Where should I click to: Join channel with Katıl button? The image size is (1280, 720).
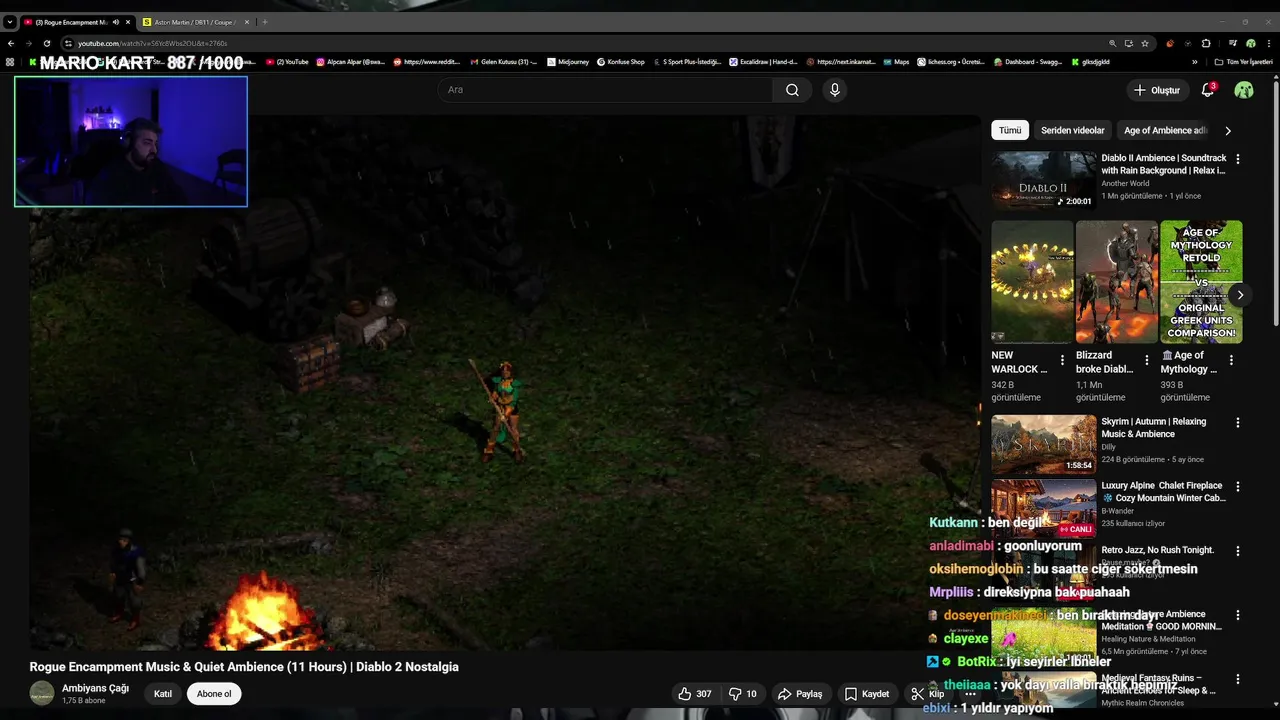(163, 694)
